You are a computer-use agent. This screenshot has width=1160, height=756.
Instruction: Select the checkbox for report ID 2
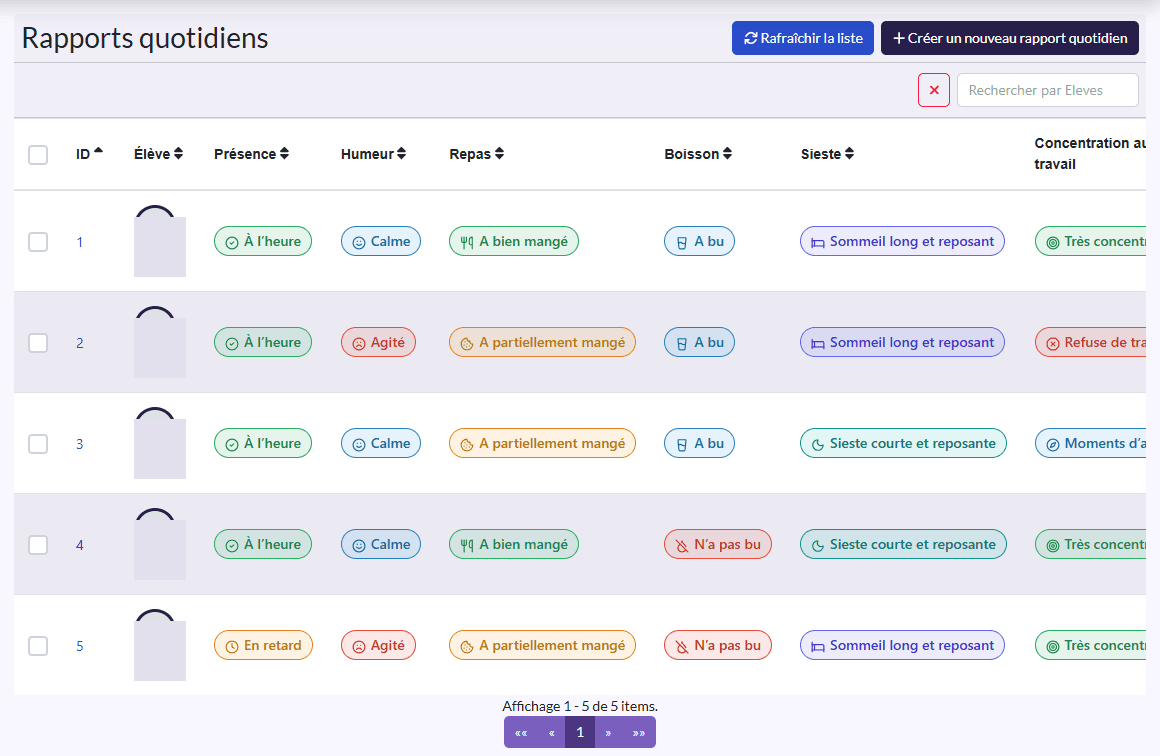[x=38, y=343]
